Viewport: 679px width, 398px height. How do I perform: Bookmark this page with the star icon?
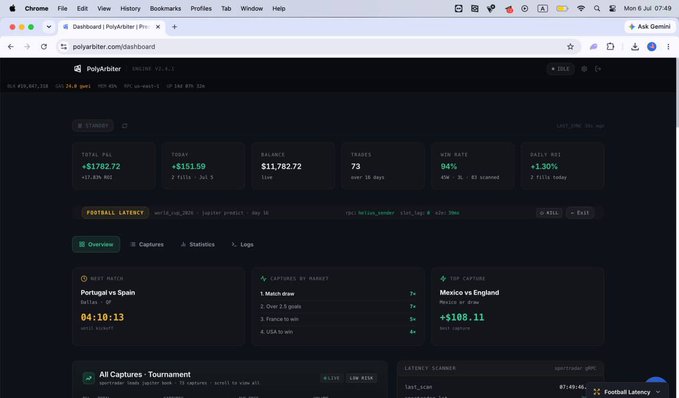click(x=570, y=46)
